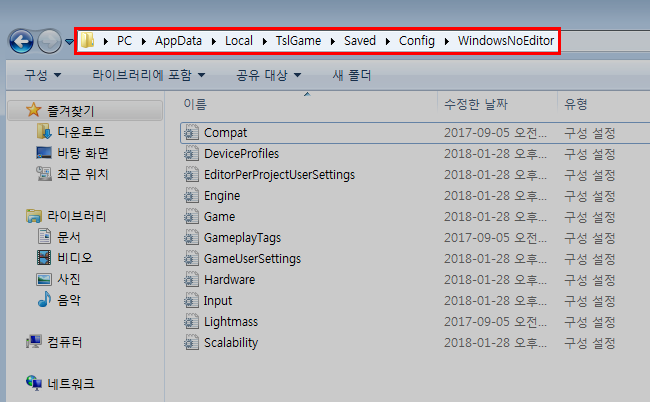This screenshot has width=650, height=402.
Task: Open 최근 위치 recent places
Action: tap(83, 174)
